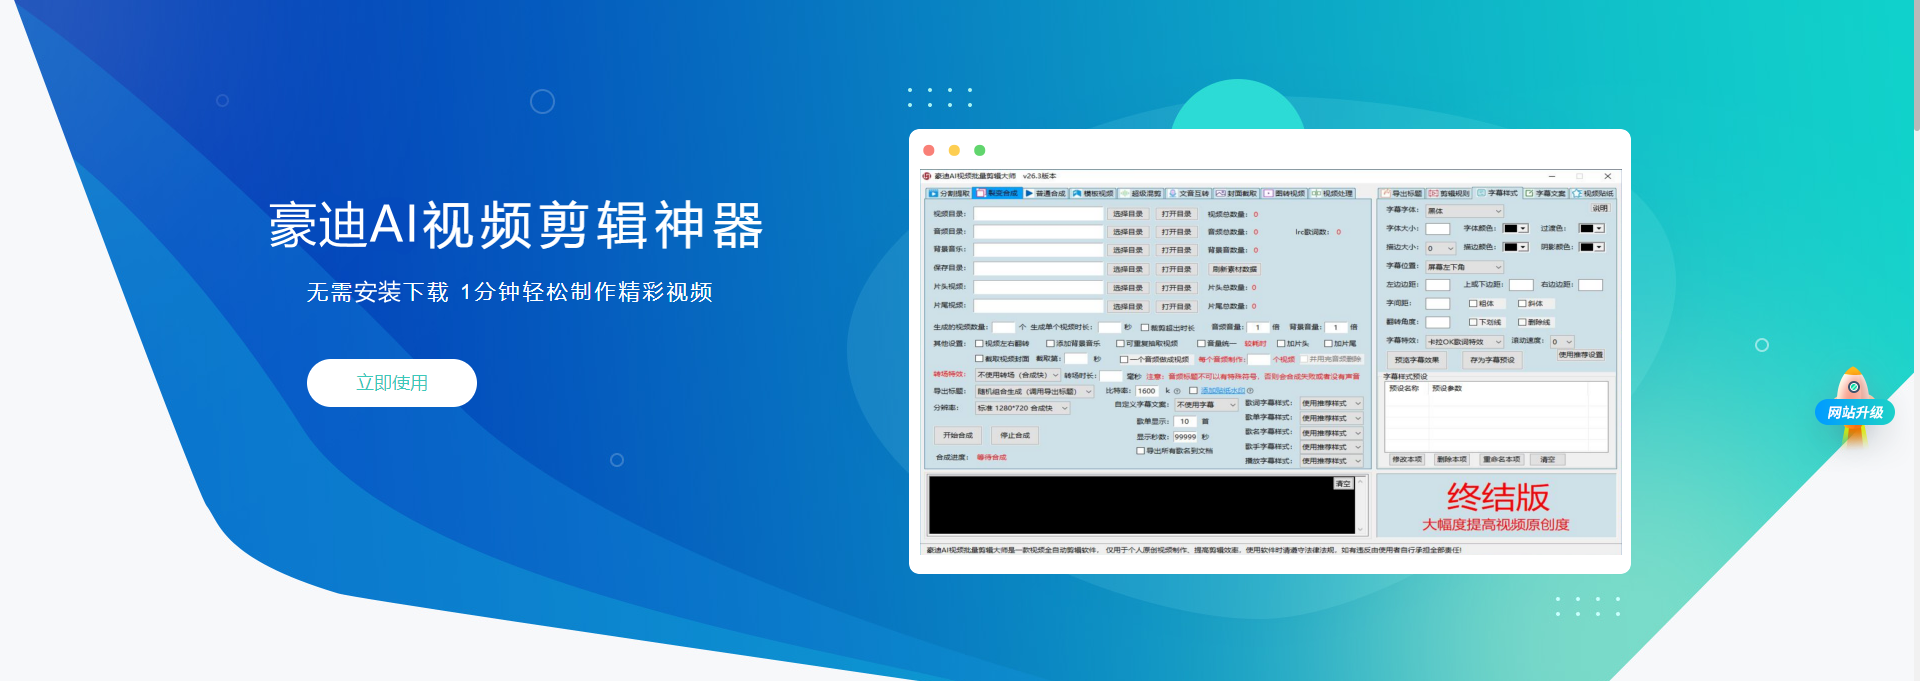The width and height of the screenshot is (1920, 681).
Task: Select the 字幕样式 tab
Action: [x=1498, y=193]
